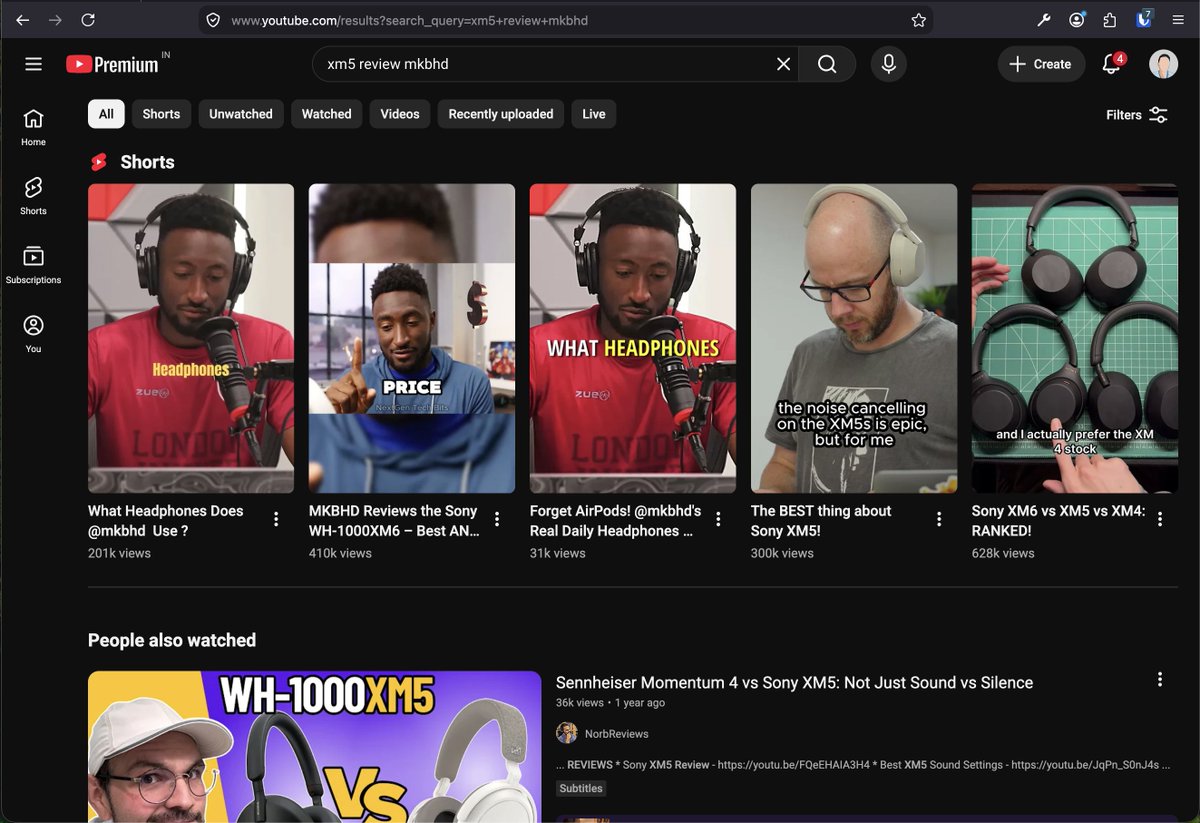Click the '628k views' text
Viewport: 1200px width, 823px height.
click(x=1003, y=553)
